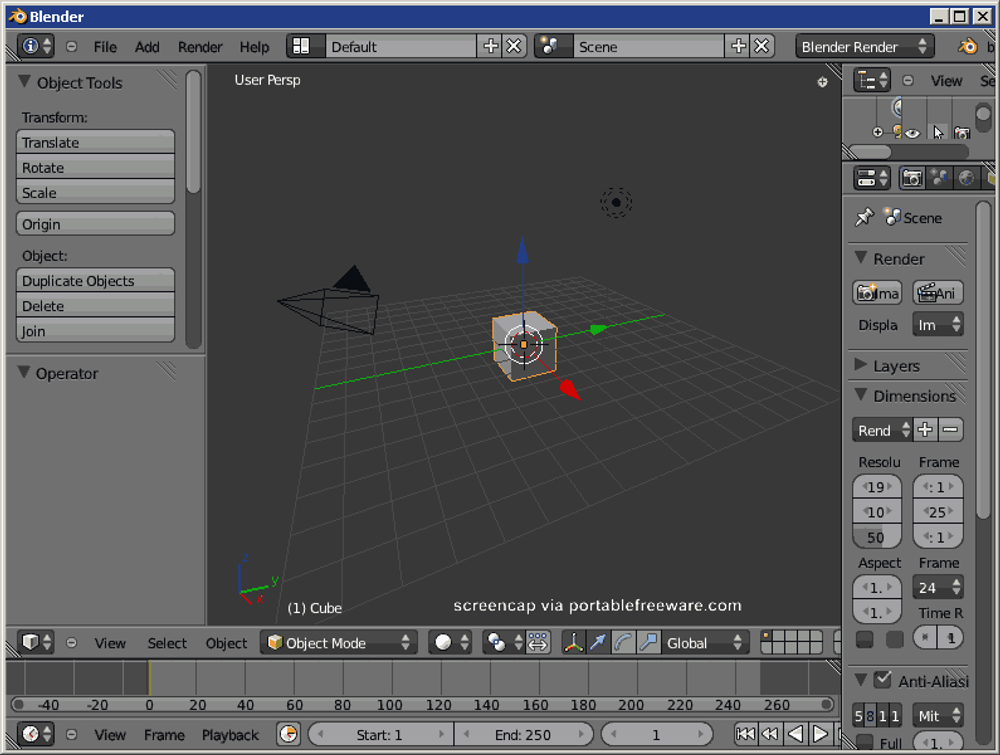Click the Rotate button in Object Tools
1000x755 pixels.
tap(96, 167)
